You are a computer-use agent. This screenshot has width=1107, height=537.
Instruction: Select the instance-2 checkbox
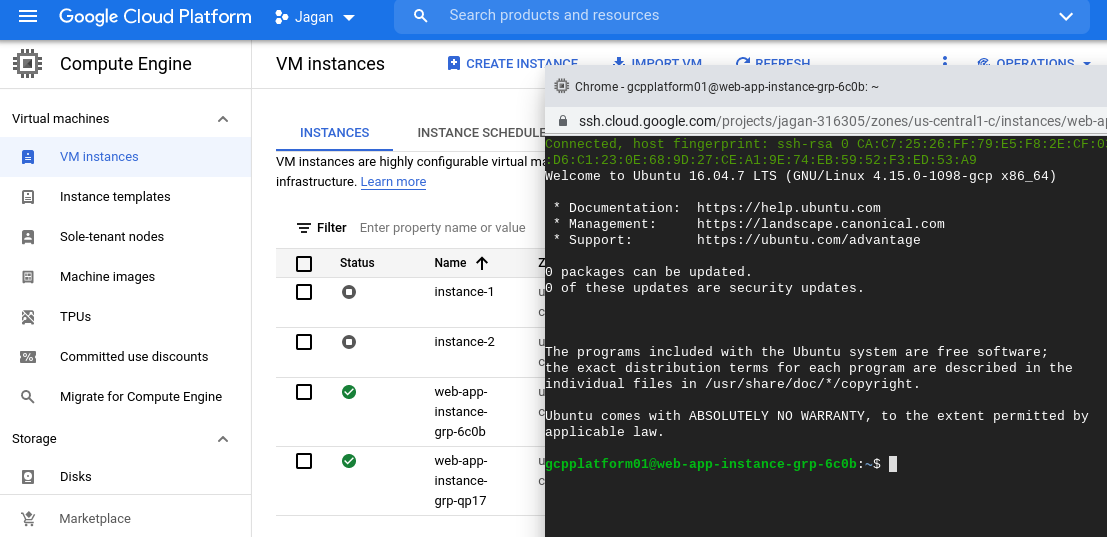coord(304,342)
